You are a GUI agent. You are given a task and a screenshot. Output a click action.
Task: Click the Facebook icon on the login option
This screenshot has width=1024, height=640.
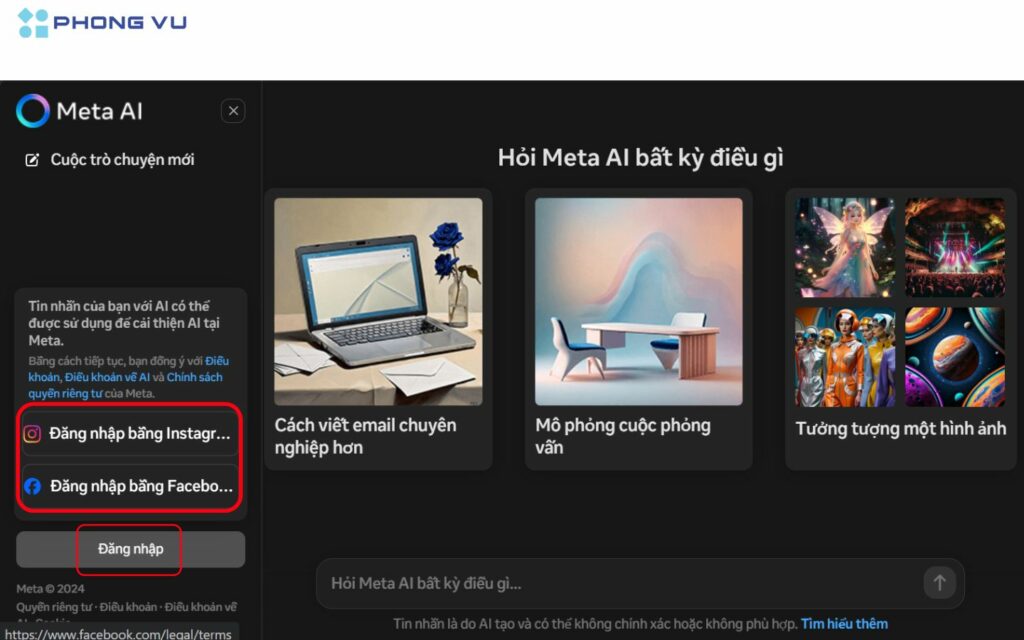pos(31,486)
